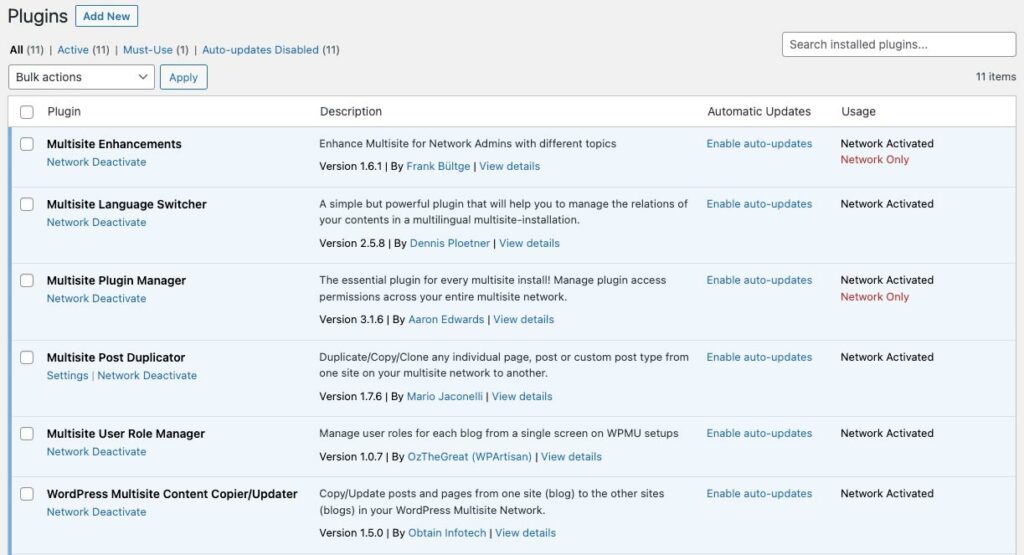The image size is (1024, 555).
Task: View details of Multisite Post Duplicator 1.7.6
Action: tap(522, 397)
